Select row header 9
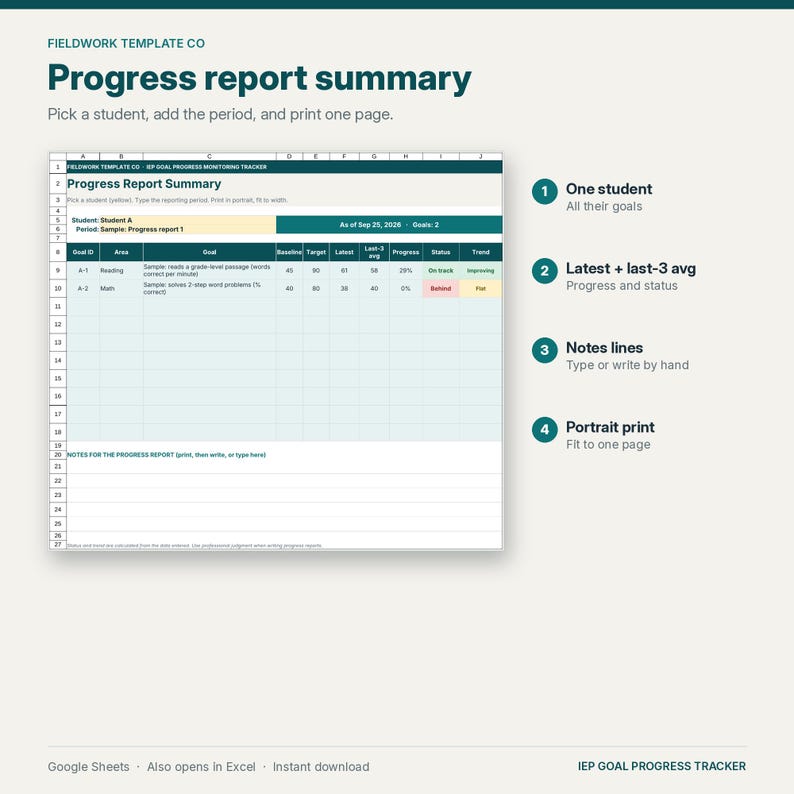 pyautogui.click(x=58, y=270)
